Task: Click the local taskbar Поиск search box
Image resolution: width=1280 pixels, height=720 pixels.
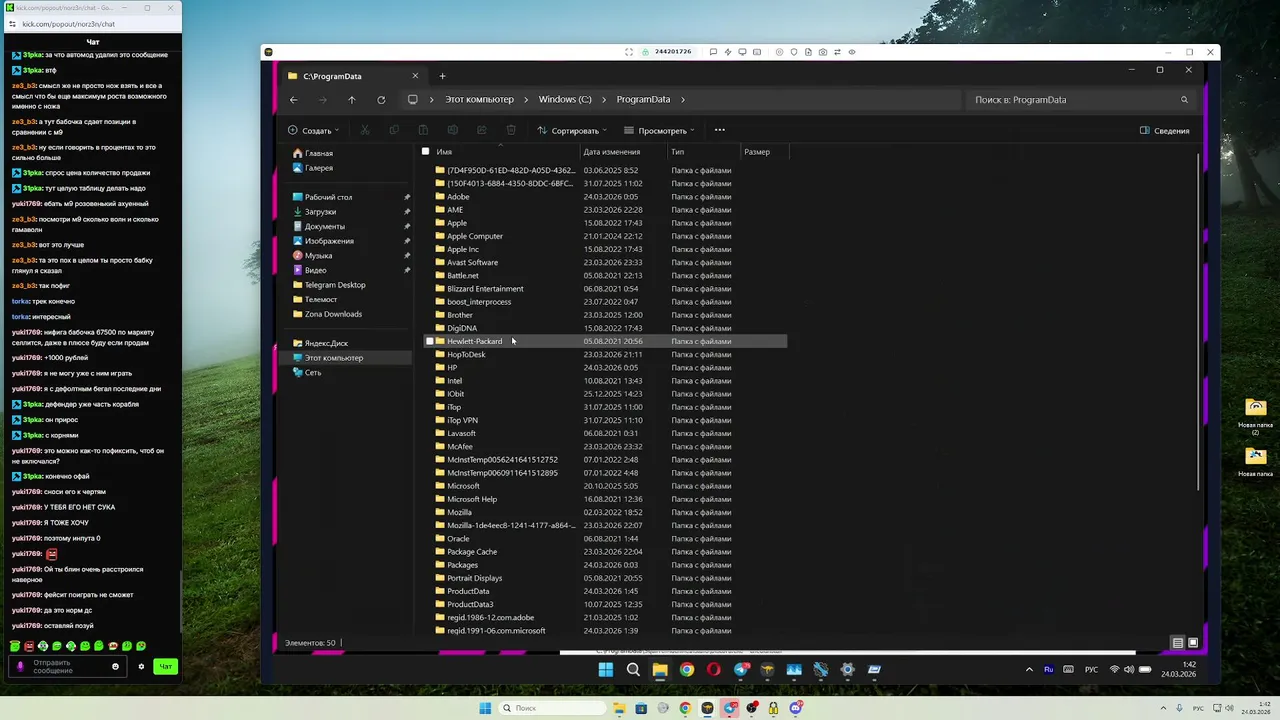Action: (550, 708)
